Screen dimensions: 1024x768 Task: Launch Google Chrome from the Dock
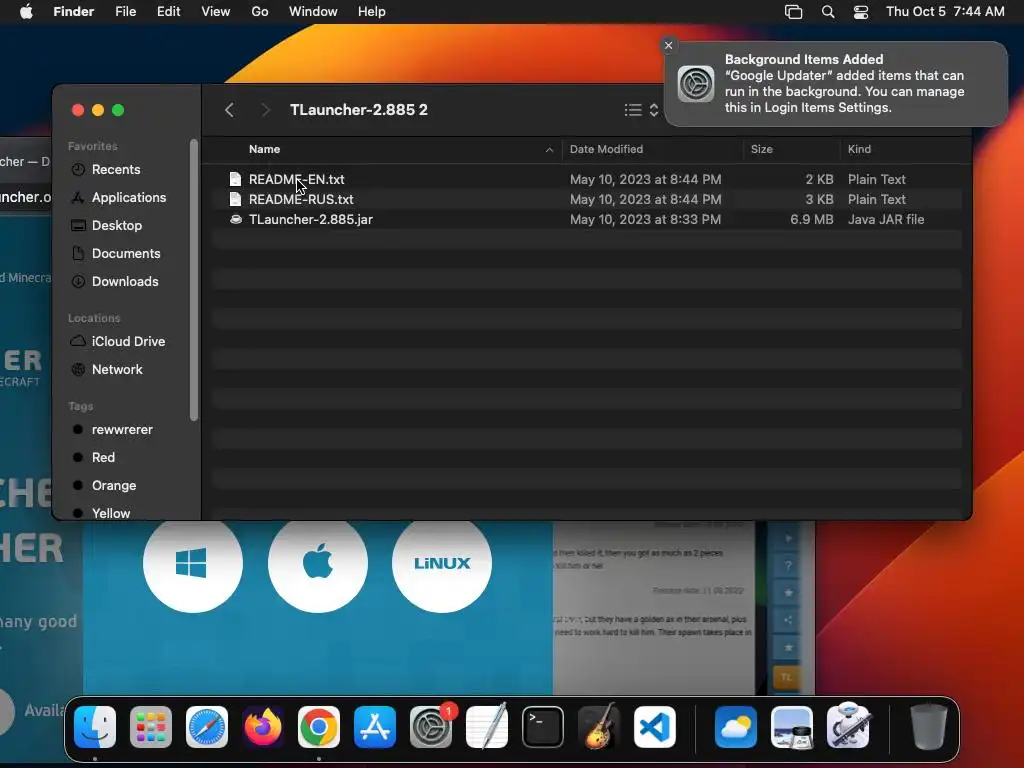[x=319, y=727]
